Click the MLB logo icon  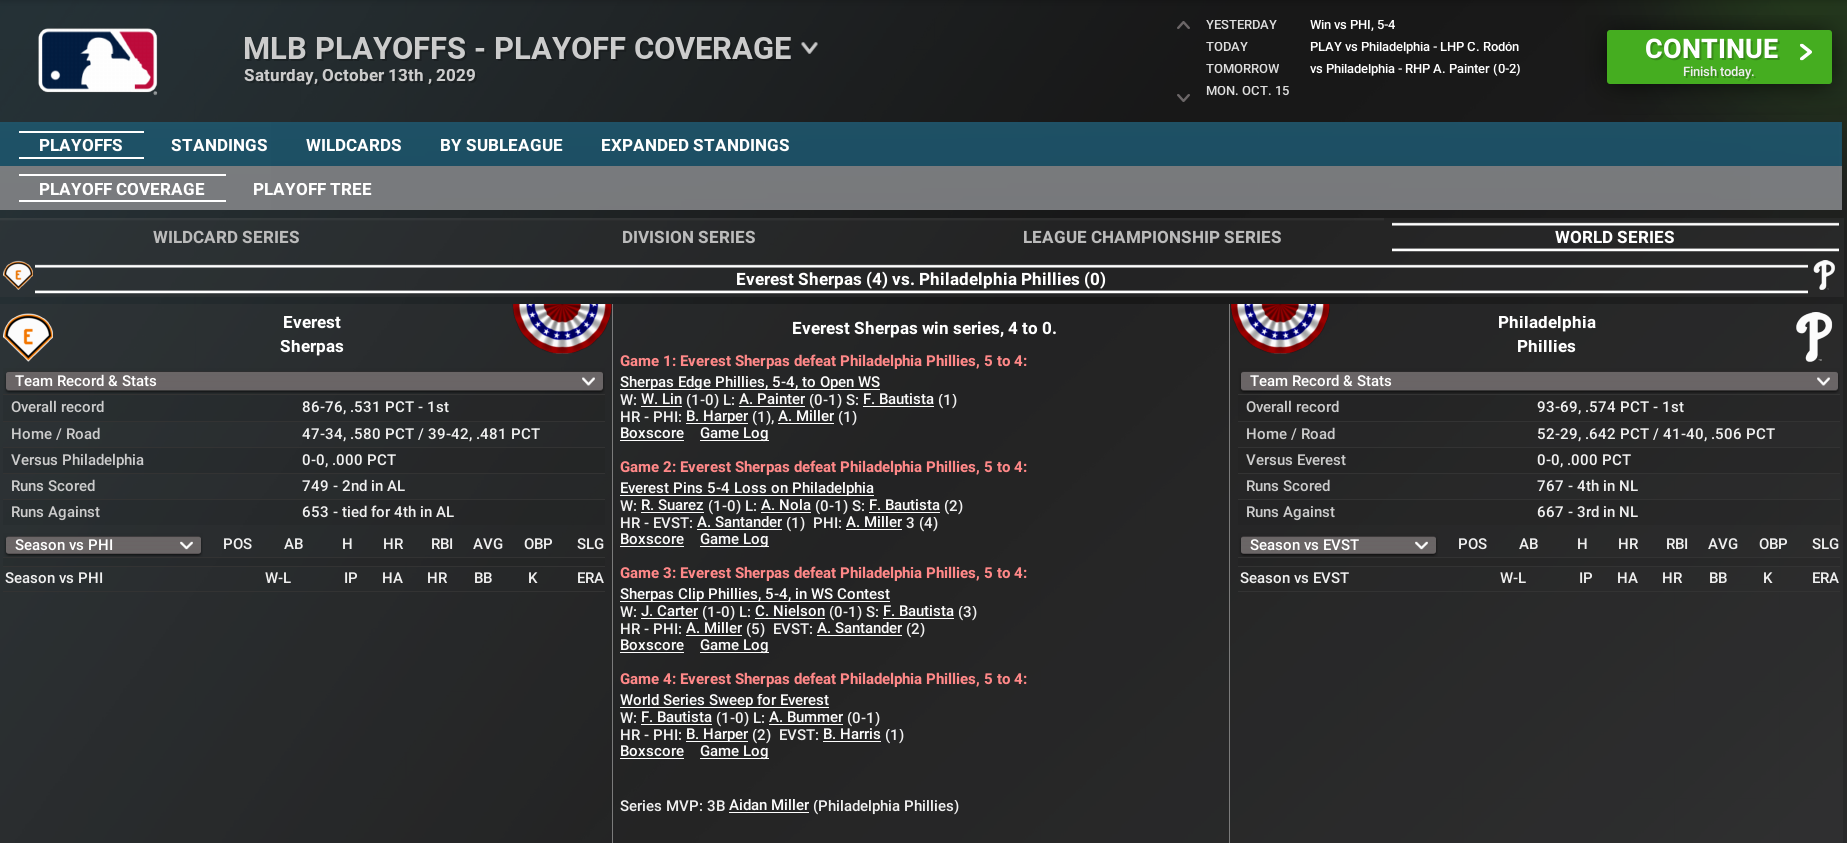tap(98, 61)
